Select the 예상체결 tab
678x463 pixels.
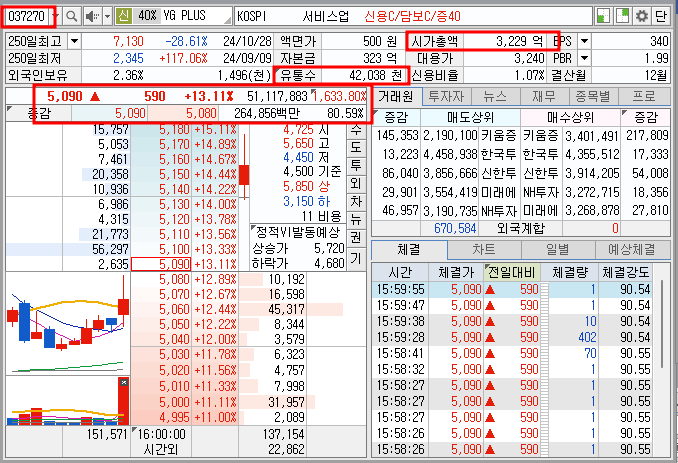tap(632, 249)
